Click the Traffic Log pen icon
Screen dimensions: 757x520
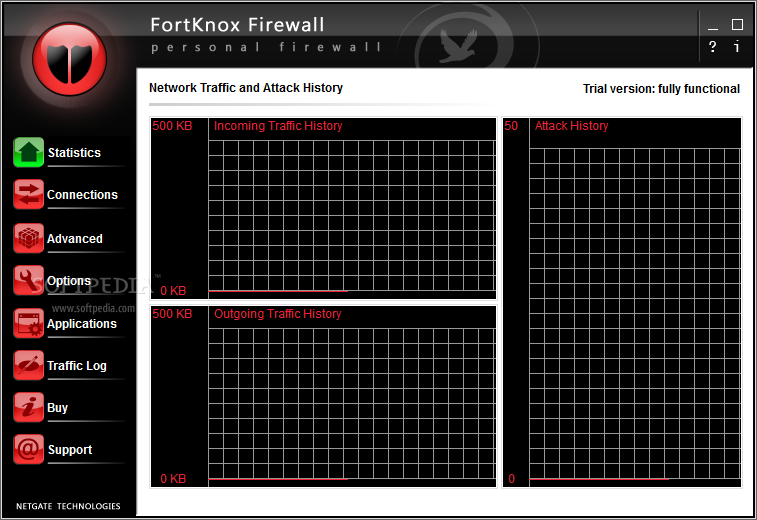tap(28, 365)
